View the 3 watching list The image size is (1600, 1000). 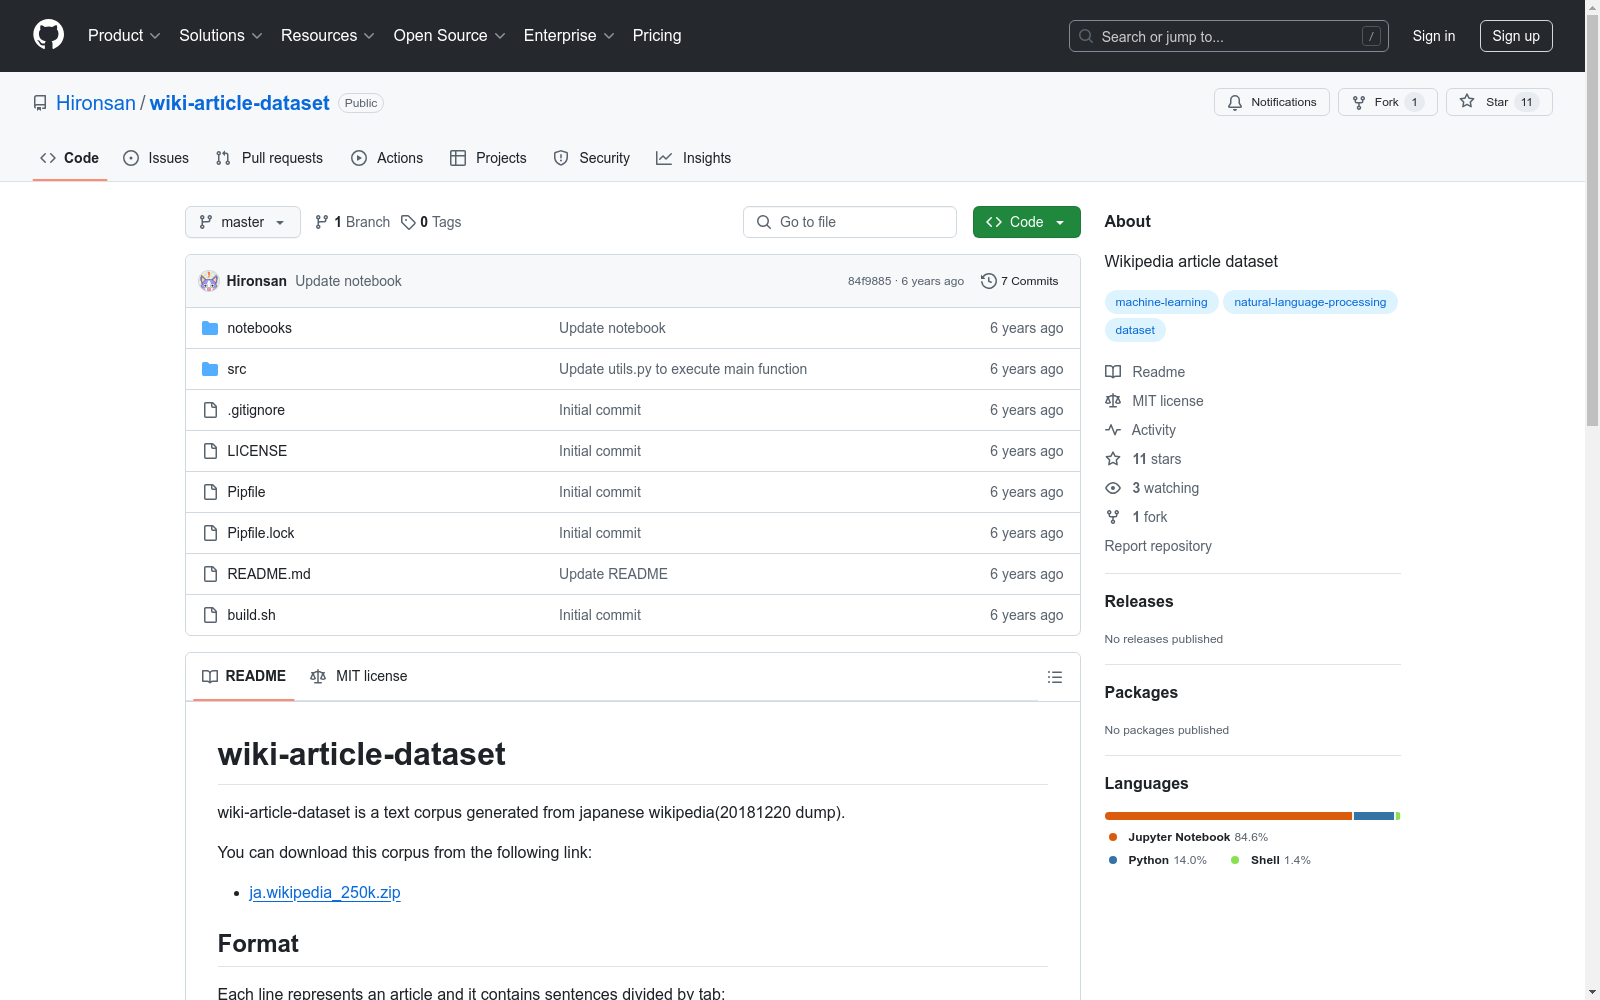(1152, 488)
